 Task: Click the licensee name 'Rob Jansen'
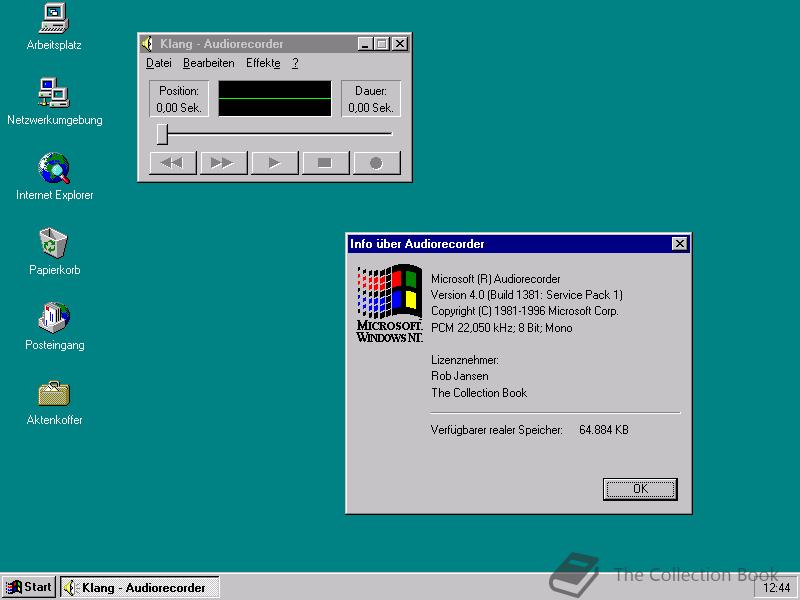(460, 376)
